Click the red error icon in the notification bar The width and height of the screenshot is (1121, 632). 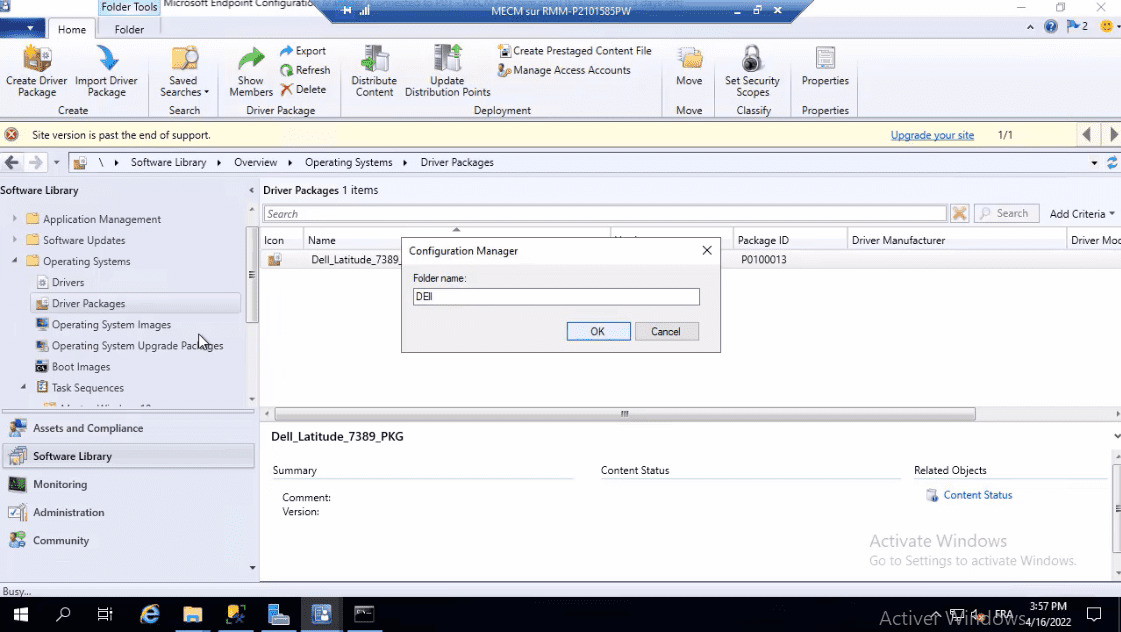tap(11, 134)
